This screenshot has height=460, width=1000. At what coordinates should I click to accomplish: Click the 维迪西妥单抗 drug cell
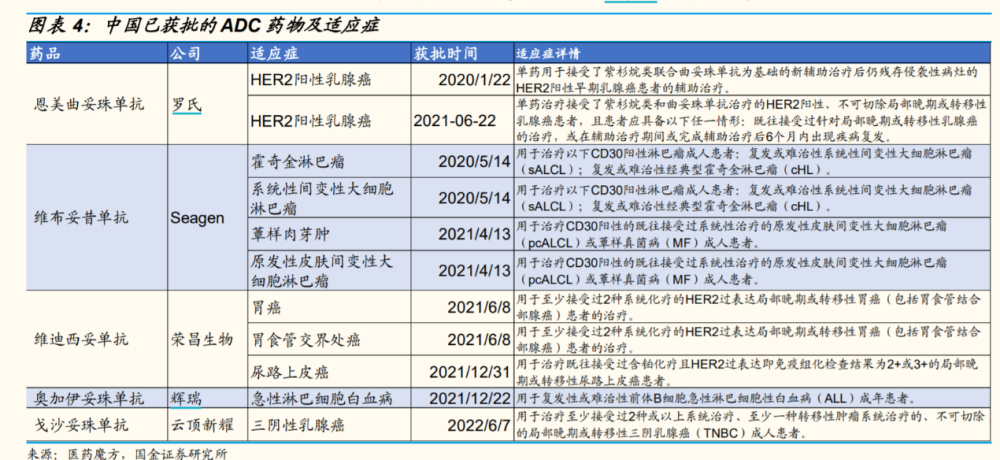(82, 338)
